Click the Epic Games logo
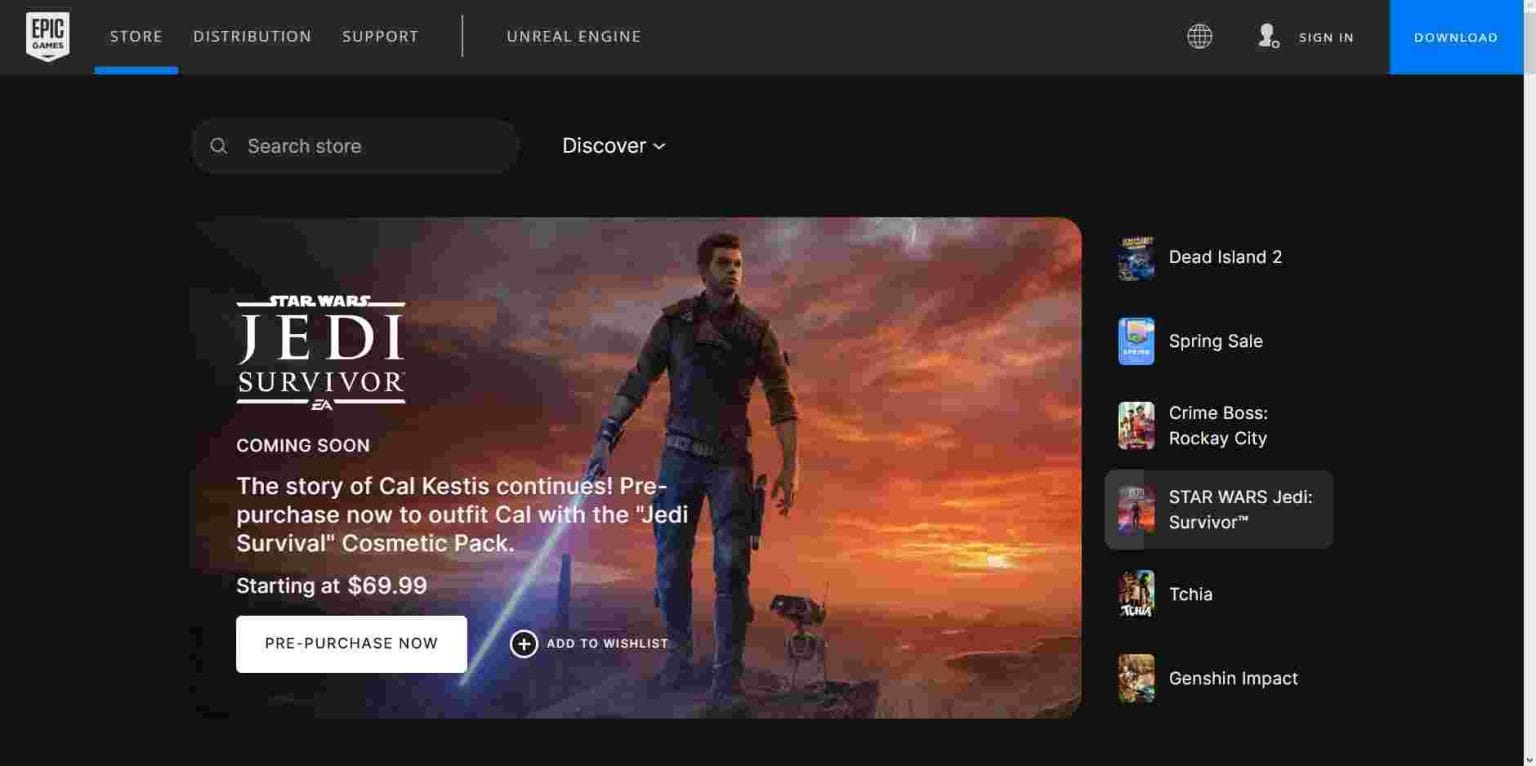Screen dimensions: 1536x766 pyautogui.click(x=46, y=36)
